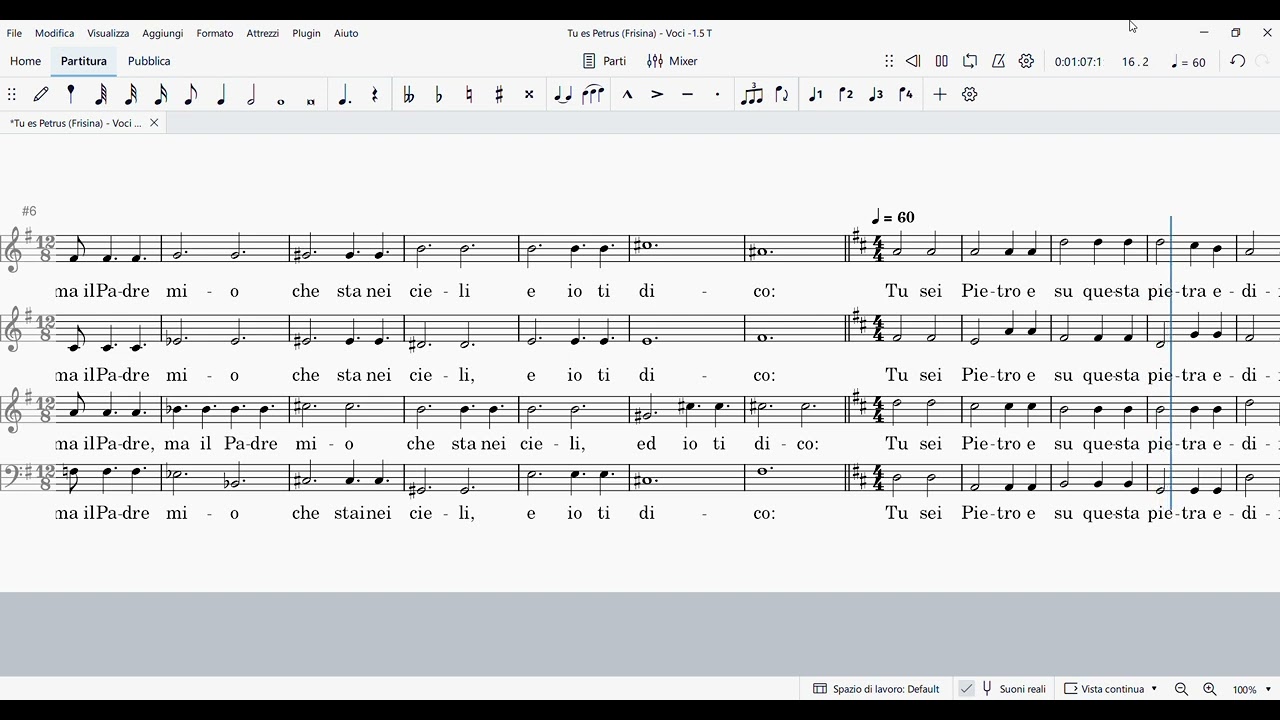Open the Visualizza menu
The width and height of the screenshot is (1280, 720).
click(x=108, y=33)
